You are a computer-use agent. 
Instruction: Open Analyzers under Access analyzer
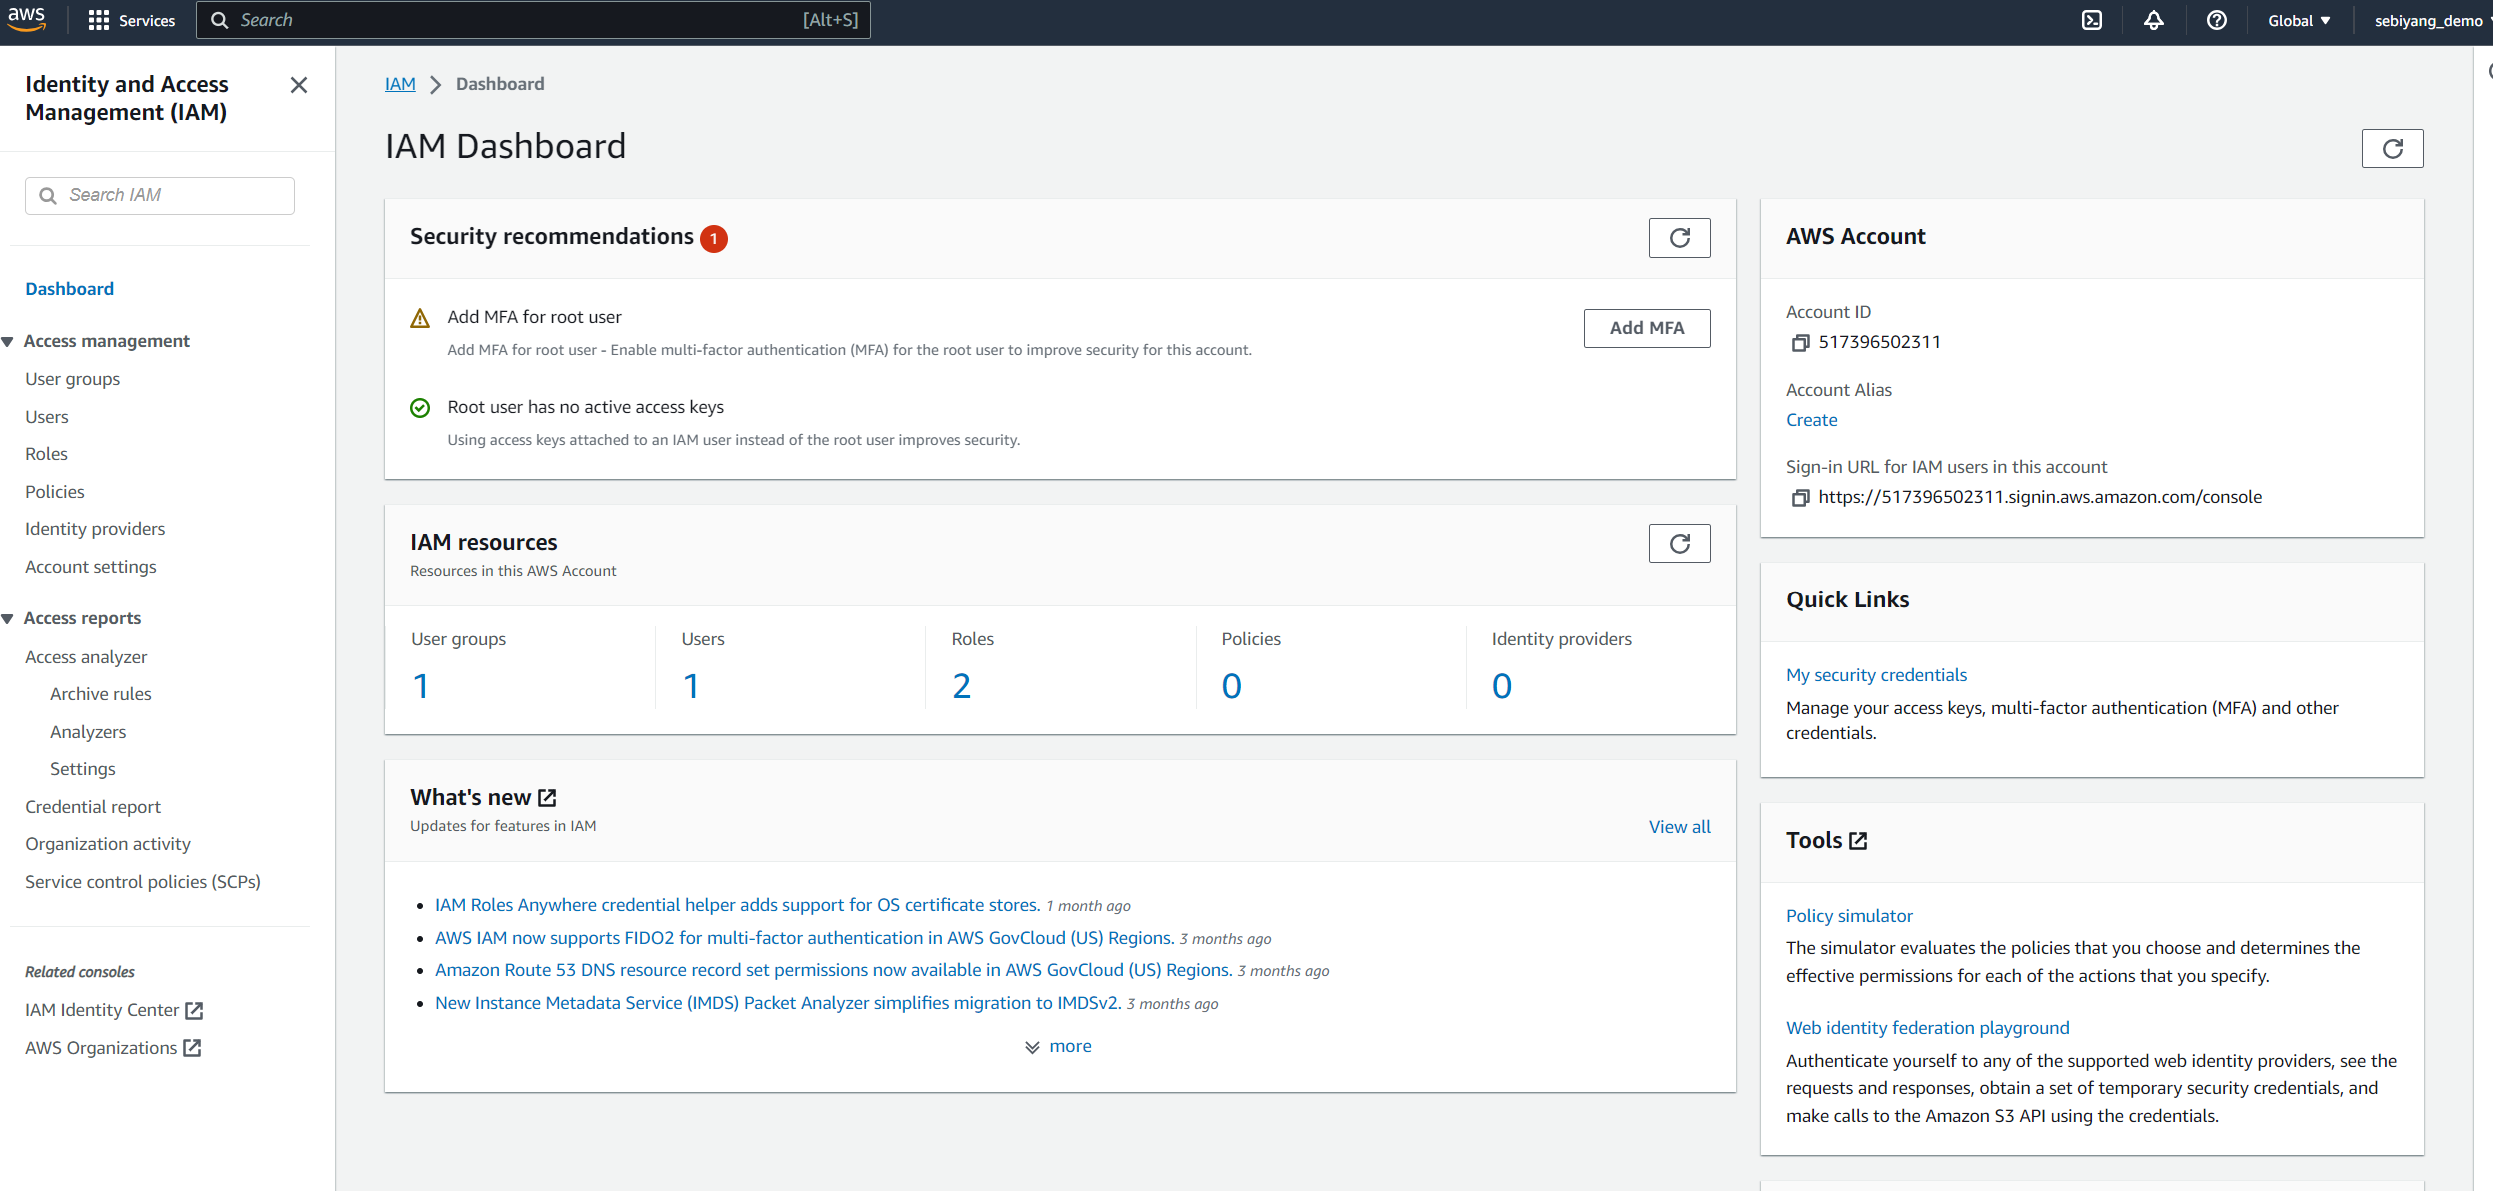88,732
